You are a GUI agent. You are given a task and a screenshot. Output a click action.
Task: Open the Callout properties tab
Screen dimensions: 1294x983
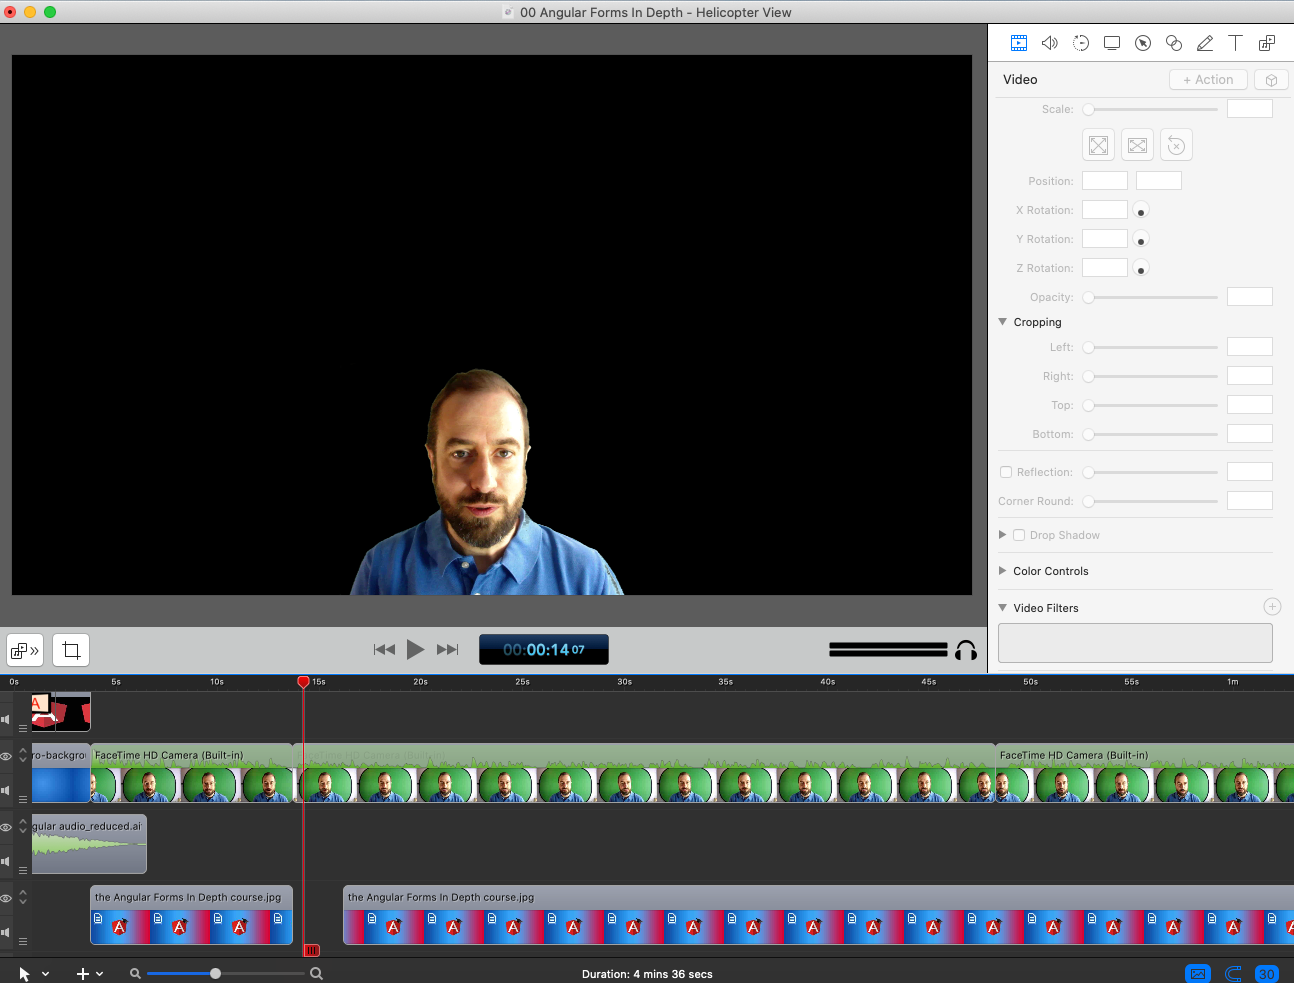tap(1143, 43)
